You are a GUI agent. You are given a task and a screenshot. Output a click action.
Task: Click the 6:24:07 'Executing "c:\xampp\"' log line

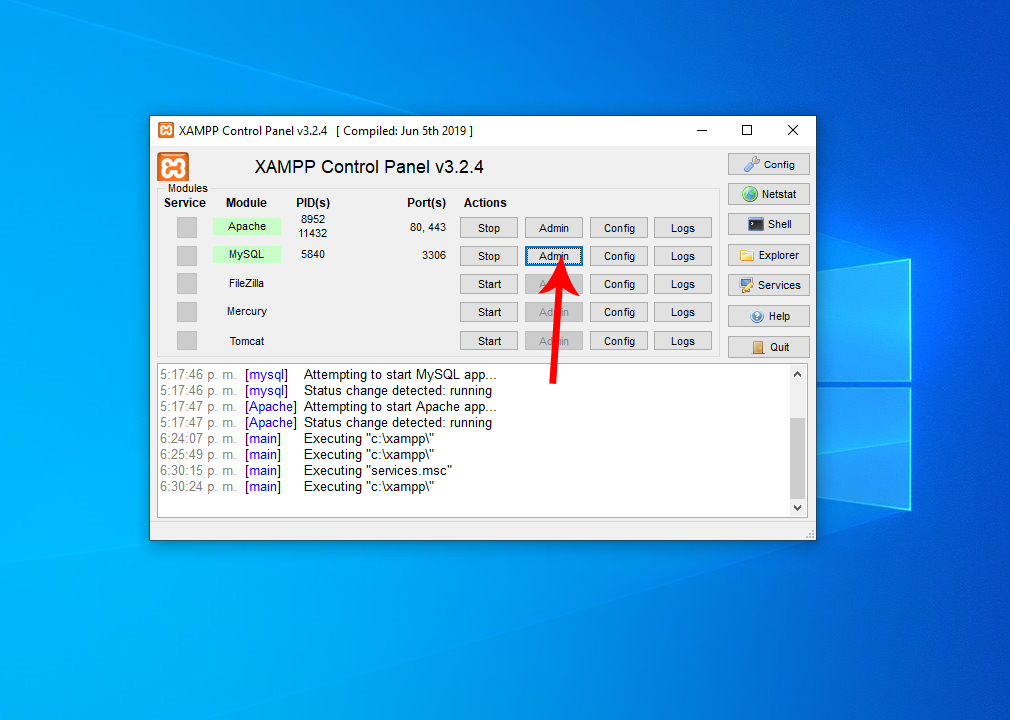click(368, 439)
